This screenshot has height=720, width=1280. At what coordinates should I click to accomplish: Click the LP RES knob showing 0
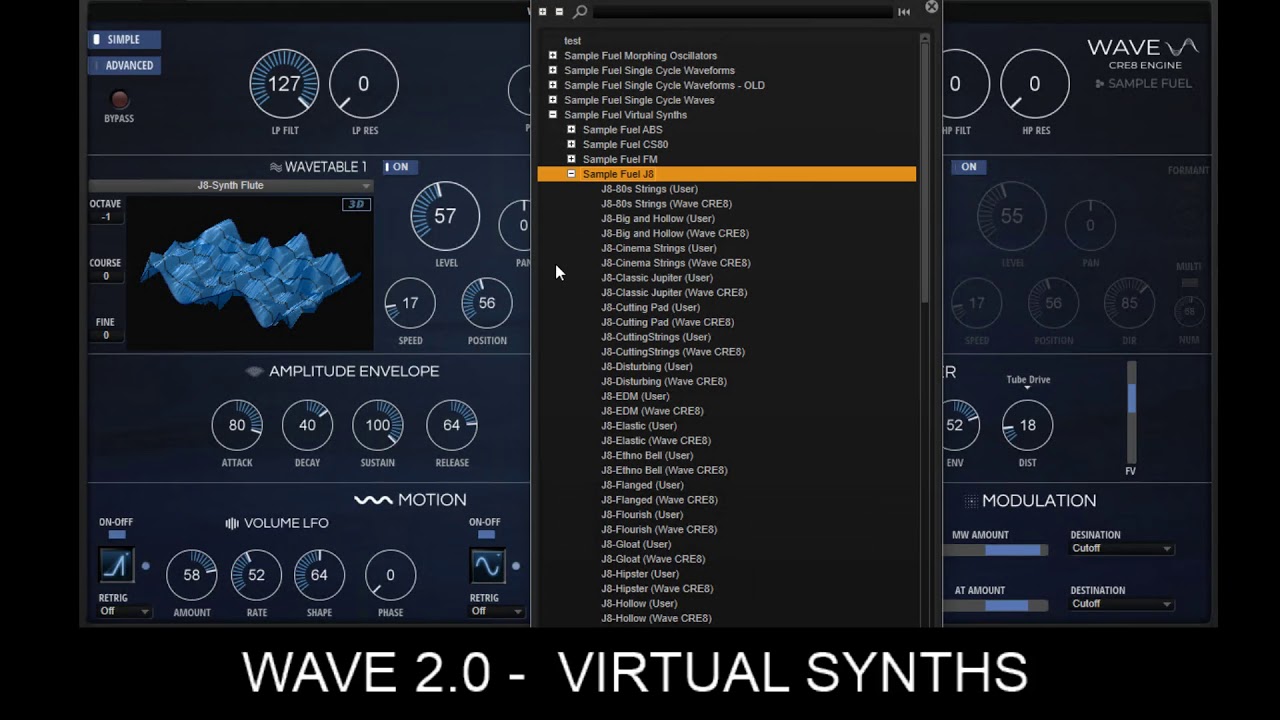pos(363,84)
